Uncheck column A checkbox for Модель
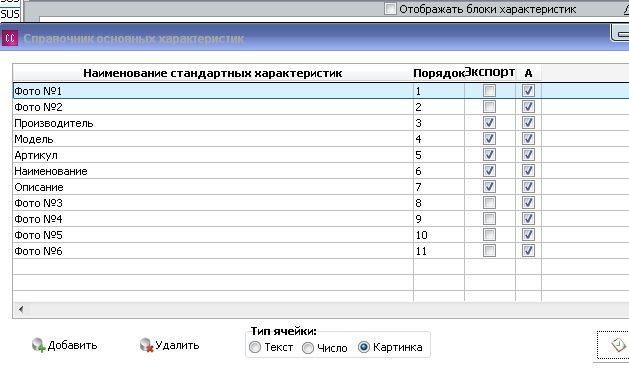 pos(528,139)
